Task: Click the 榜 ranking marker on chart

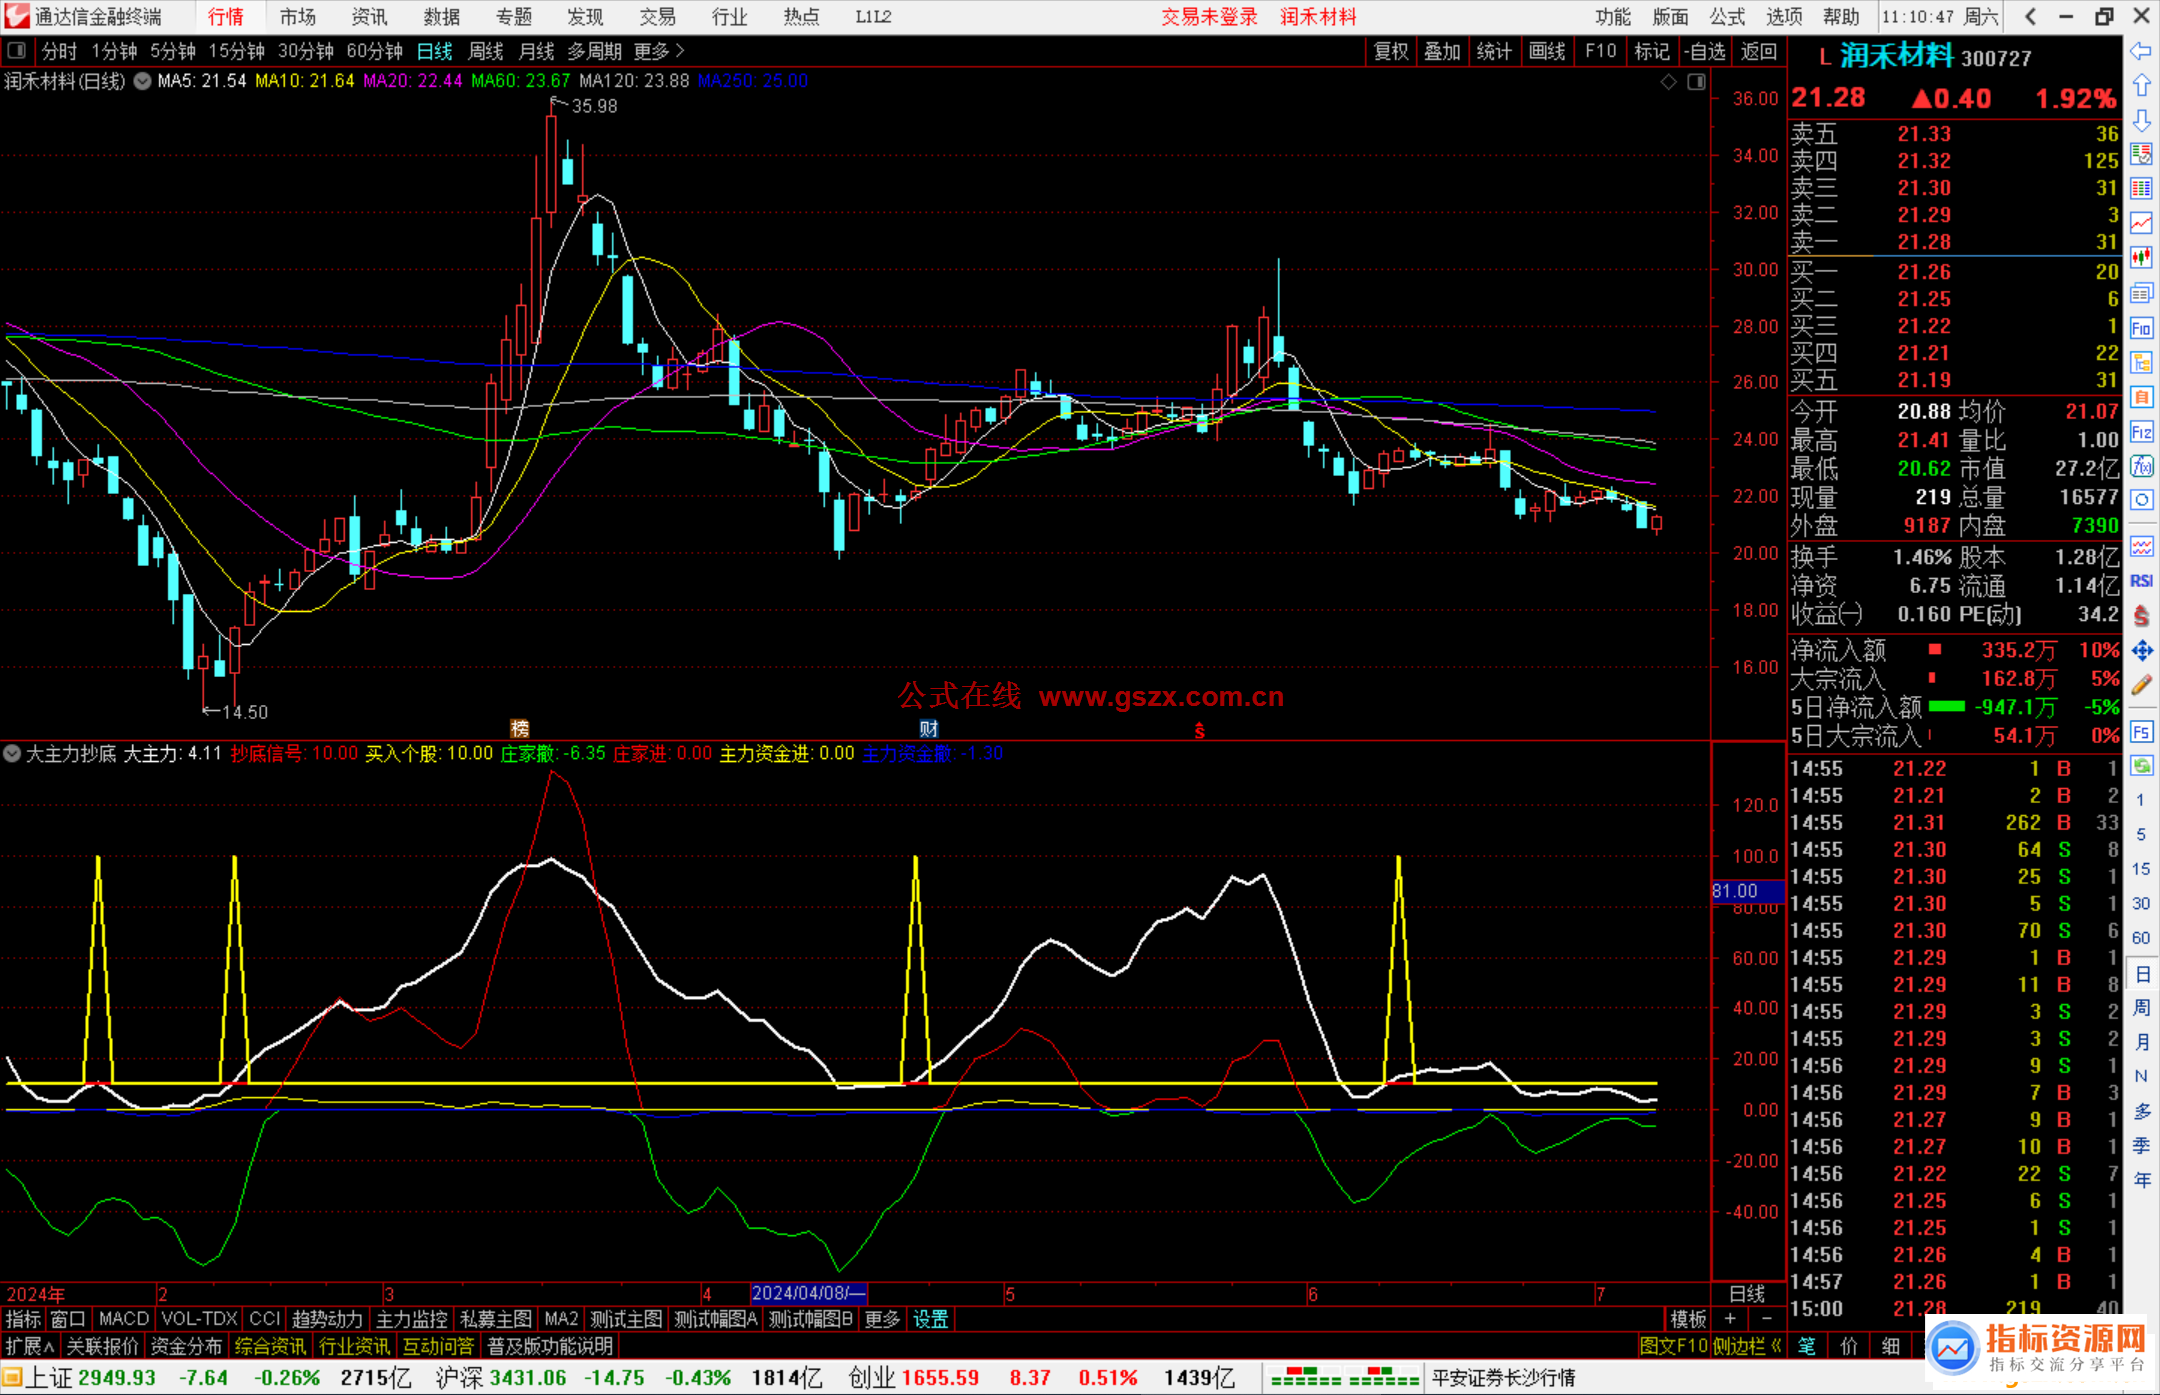Action: click(x=520, y=728)
